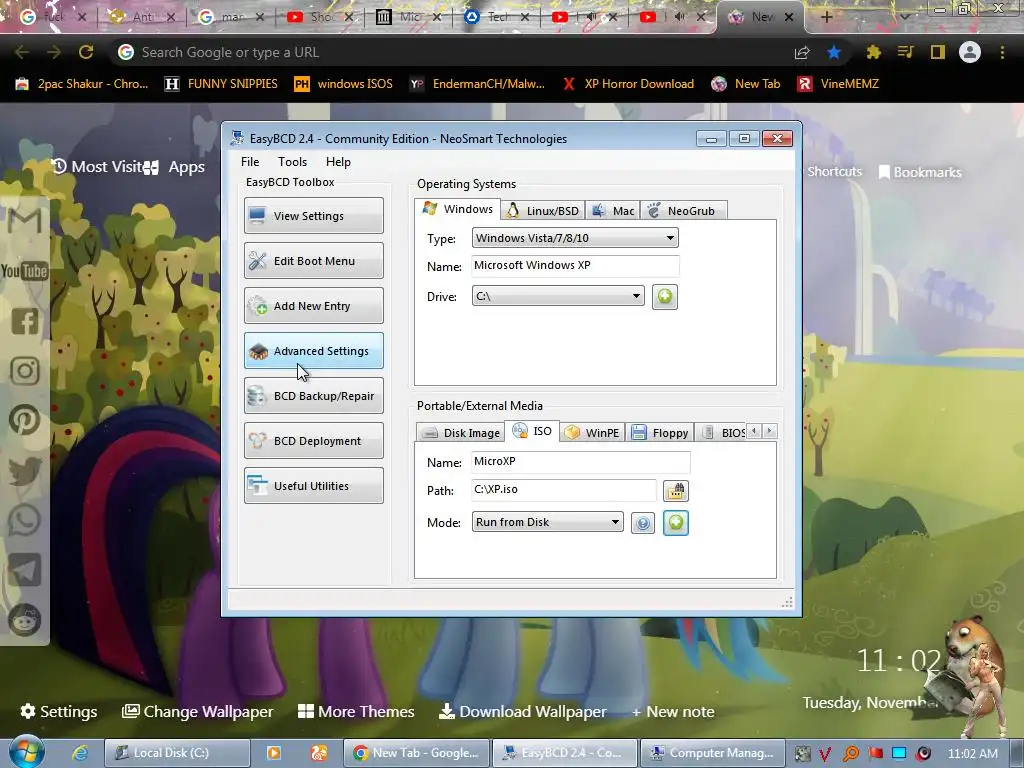1024x768 pixels.
Task: Open 2pac Shakur bookmark
Action: coord(82,84)
